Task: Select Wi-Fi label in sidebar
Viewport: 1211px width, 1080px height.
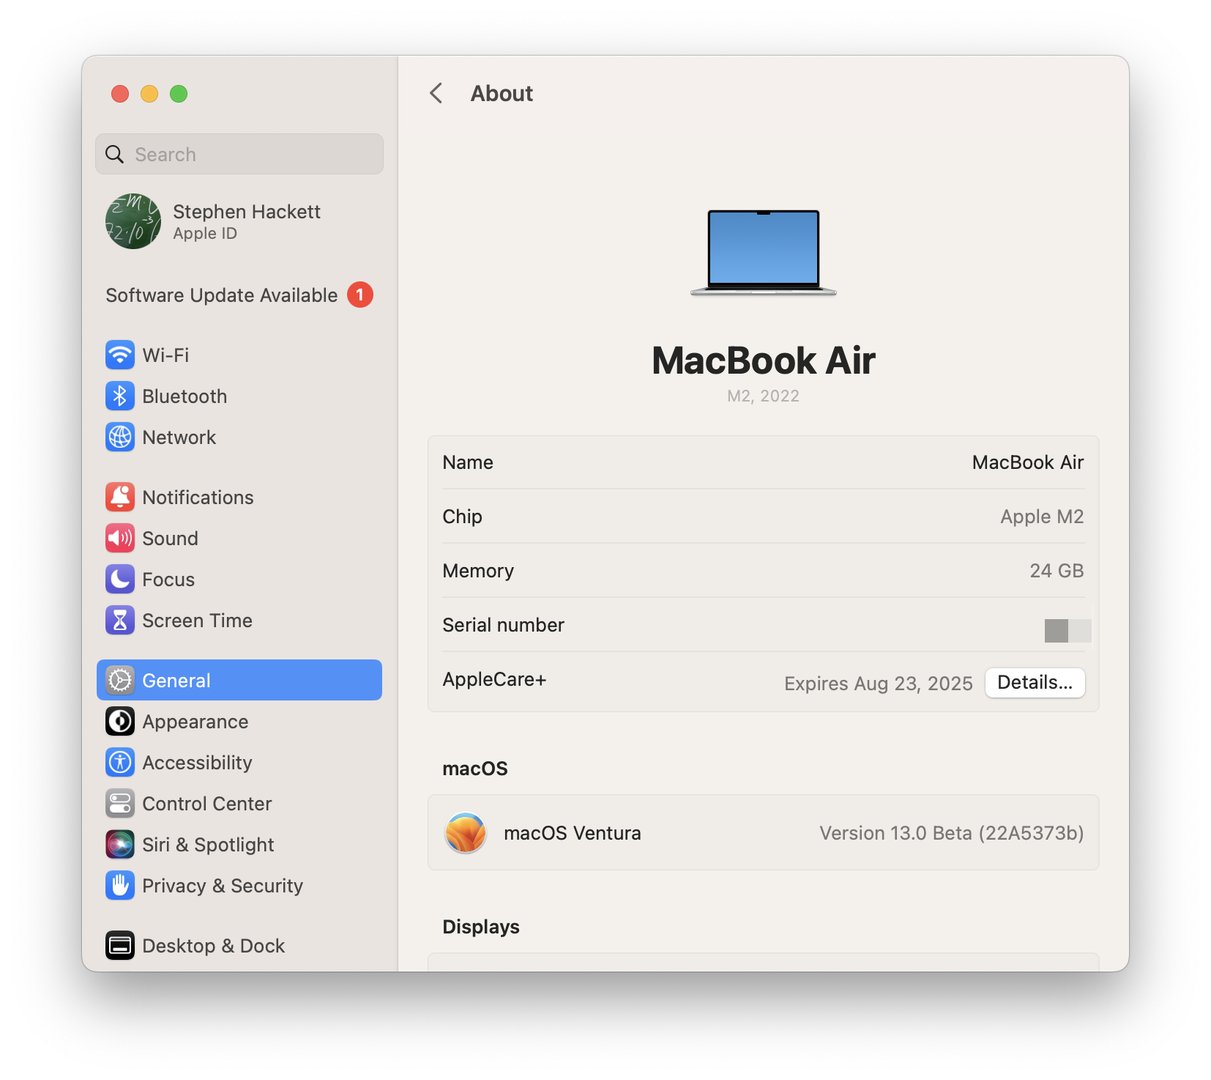Action: click(165, 355)
